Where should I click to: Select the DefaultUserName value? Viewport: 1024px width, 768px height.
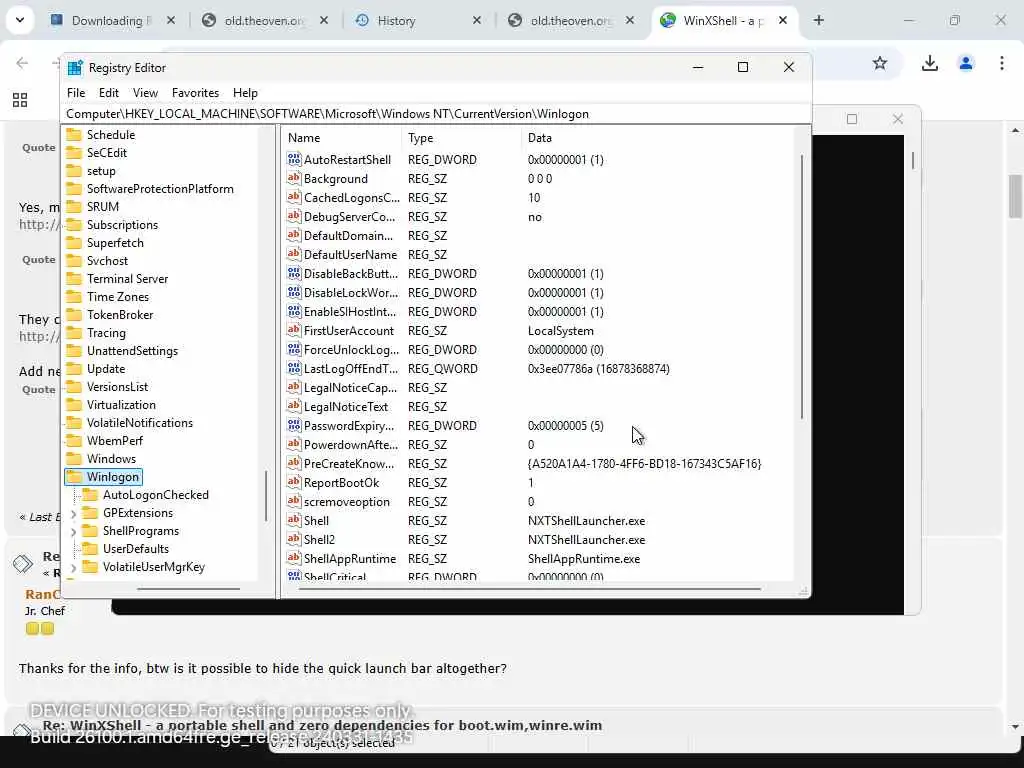[350, 255]
